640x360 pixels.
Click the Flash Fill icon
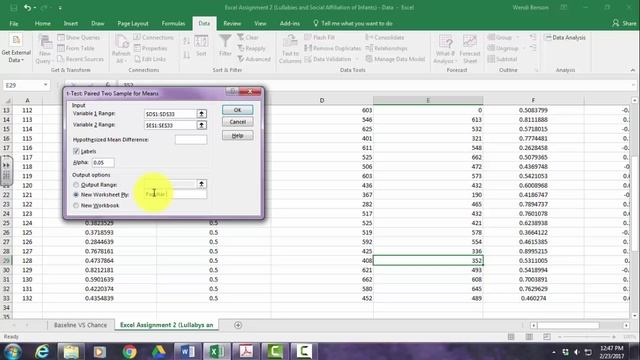(x=308, y=37)
